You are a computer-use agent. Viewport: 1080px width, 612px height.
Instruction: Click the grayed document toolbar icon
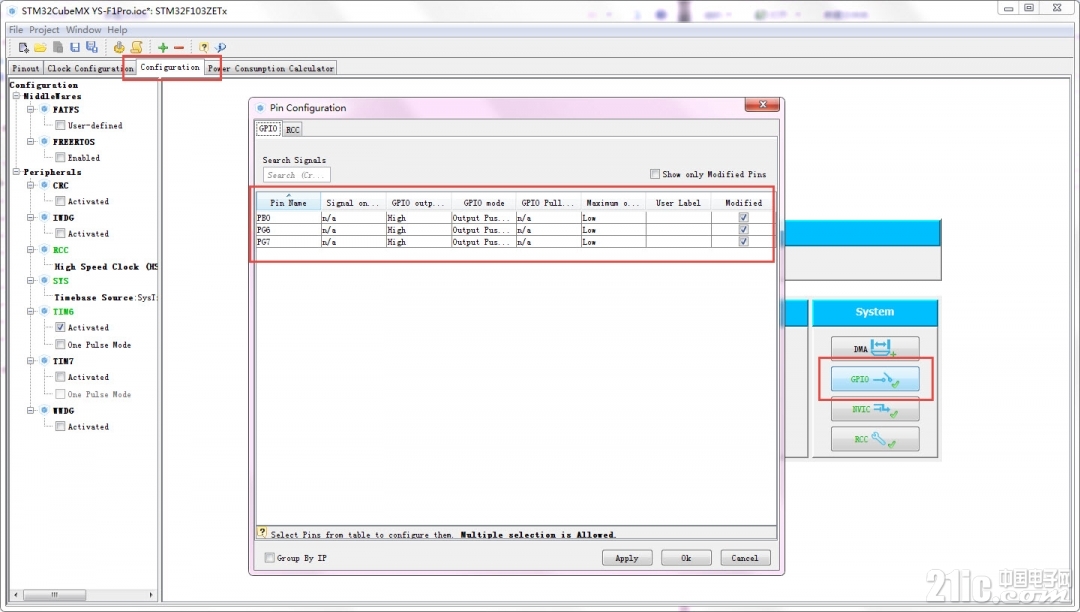[58, 48]
